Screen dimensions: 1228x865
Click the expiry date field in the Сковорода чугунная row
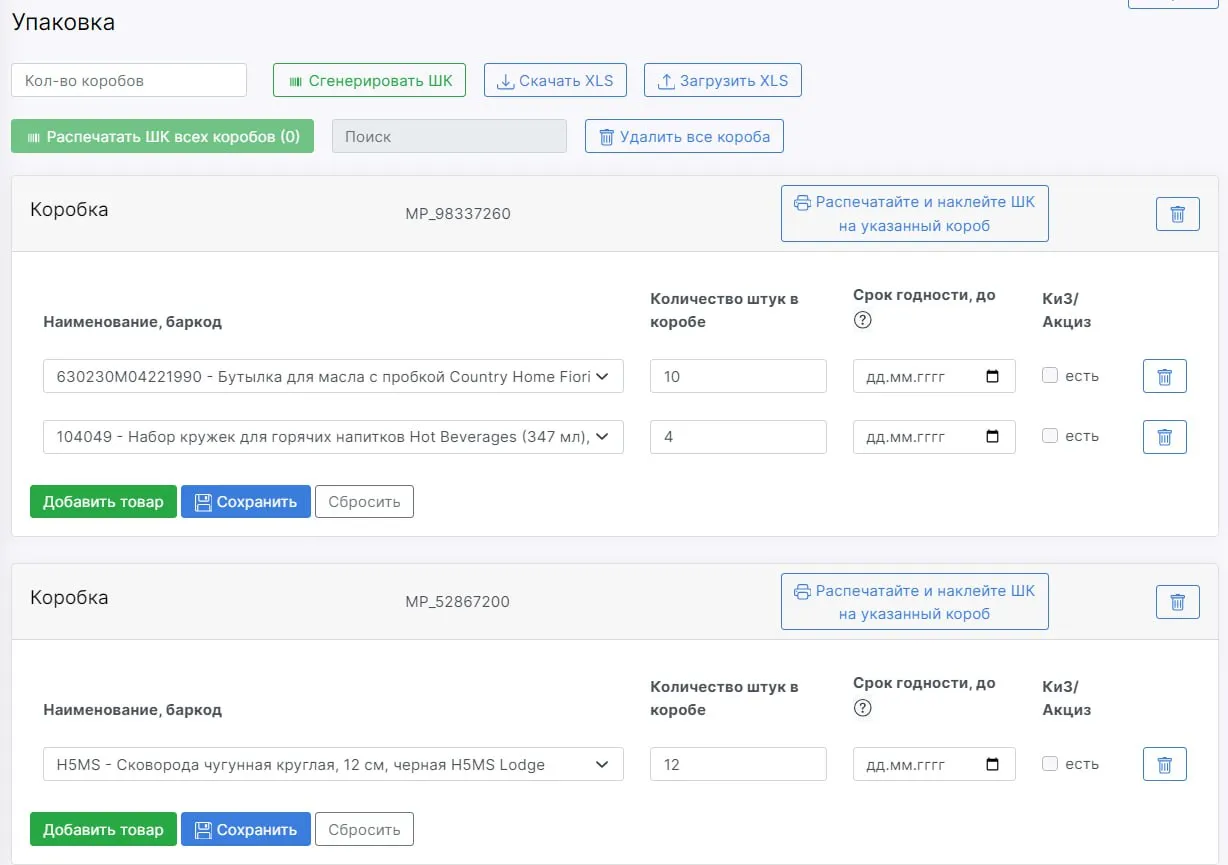934,765
